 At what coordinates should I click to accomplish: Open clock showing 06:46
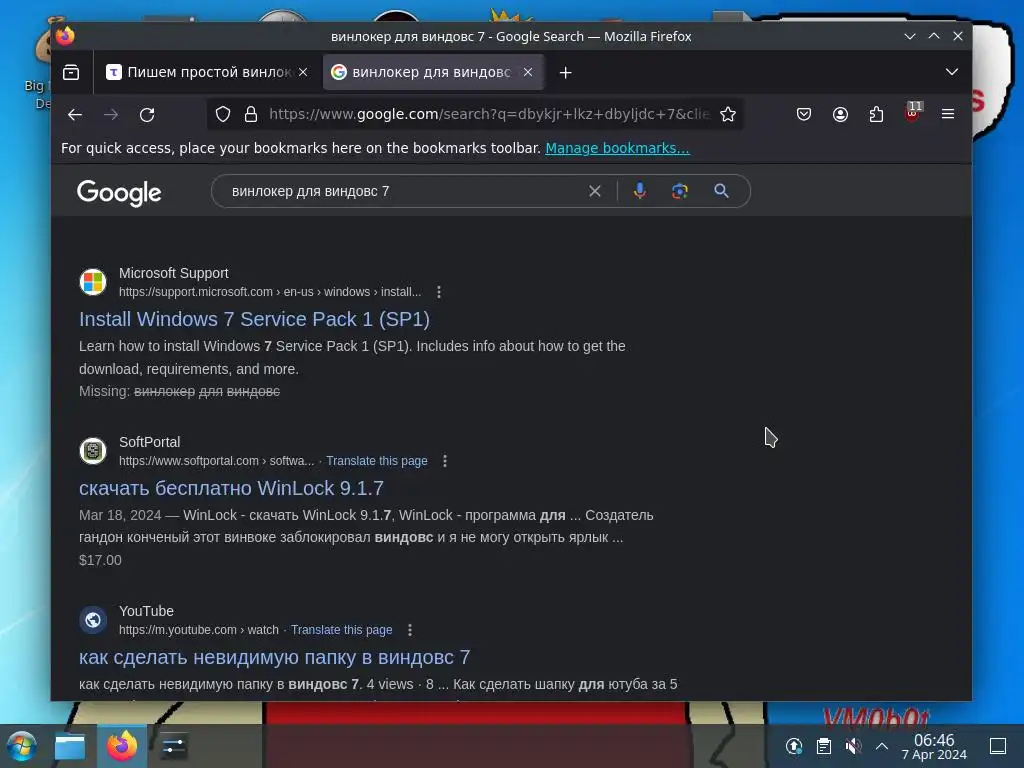pos(934,746)
